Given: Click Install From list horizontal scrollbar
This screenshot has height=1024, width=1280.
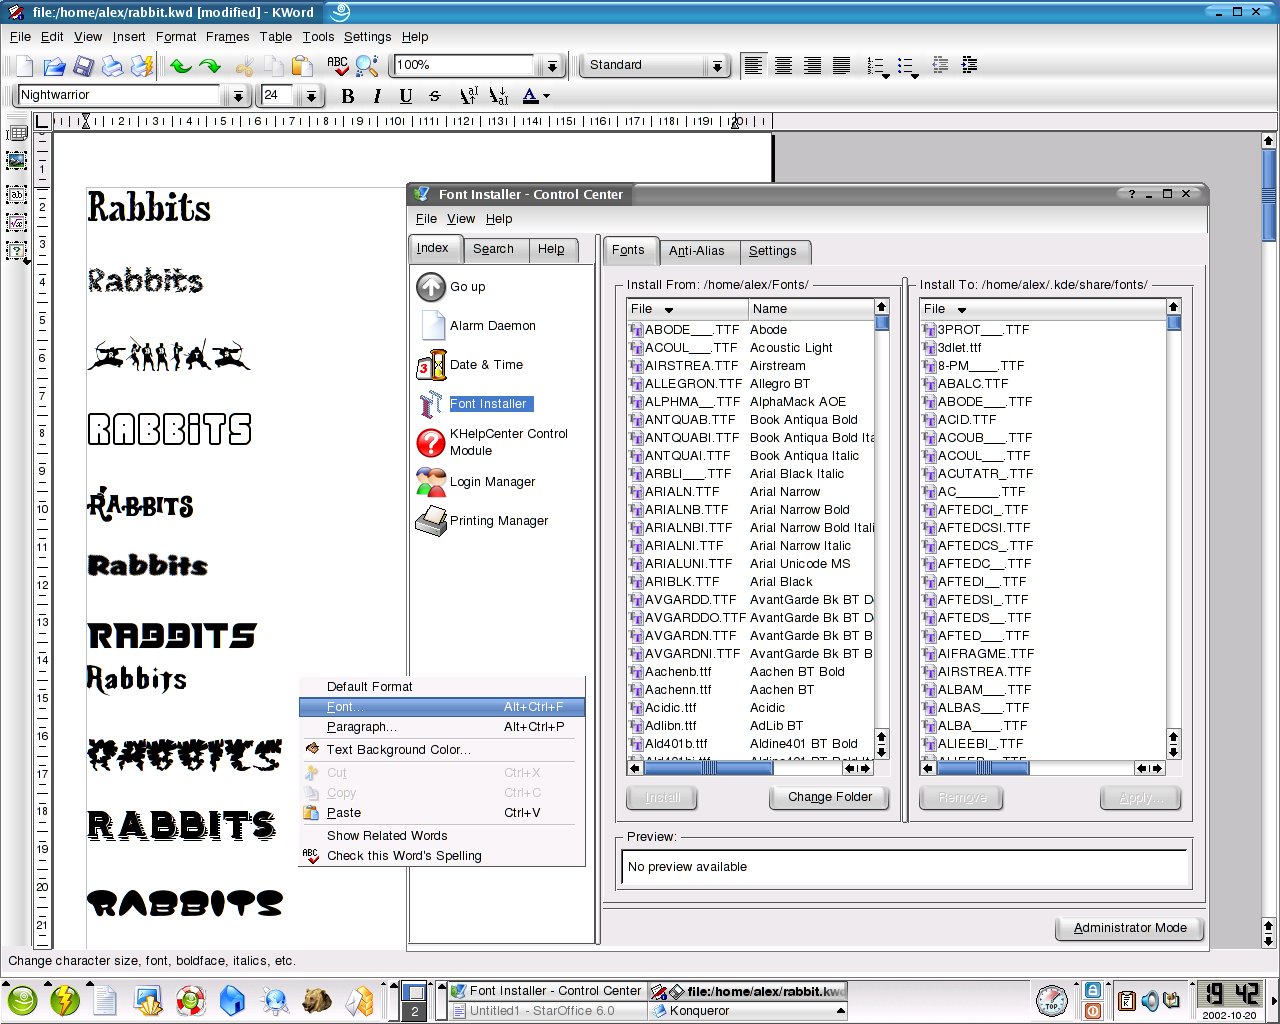Looking at the screenshot, I should point(750,768).
